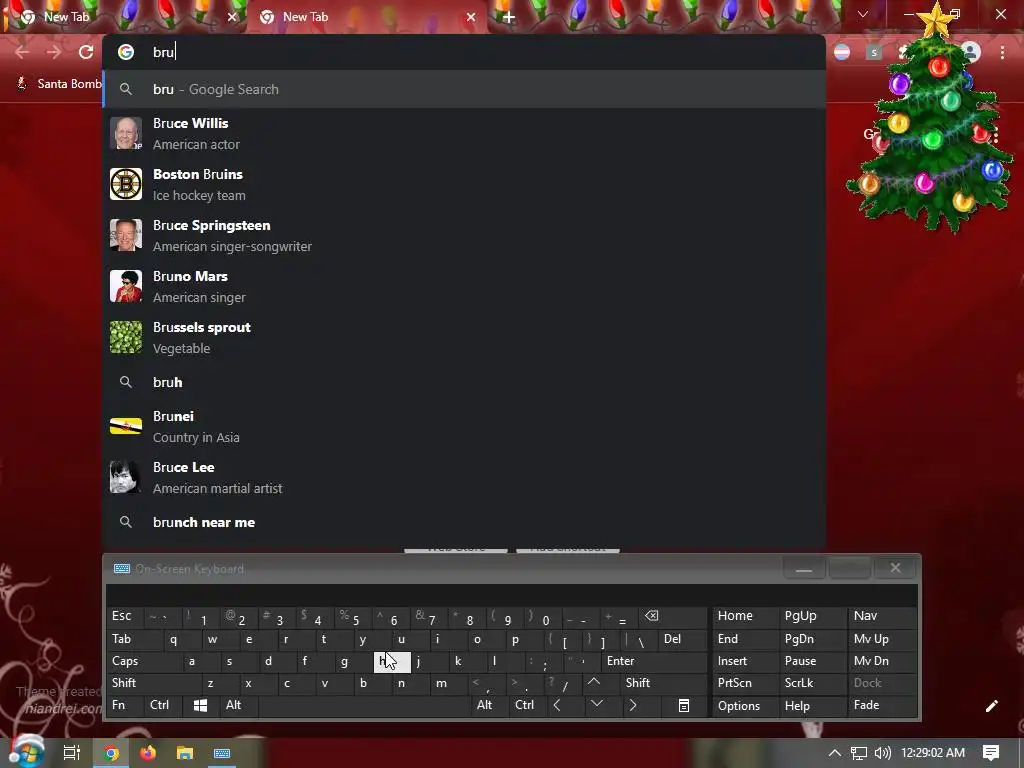Image resolution: width=1024 pixels, height=768 pixels.
Task: Click the 'S' extension icon in toolbar
Action: 873,52
